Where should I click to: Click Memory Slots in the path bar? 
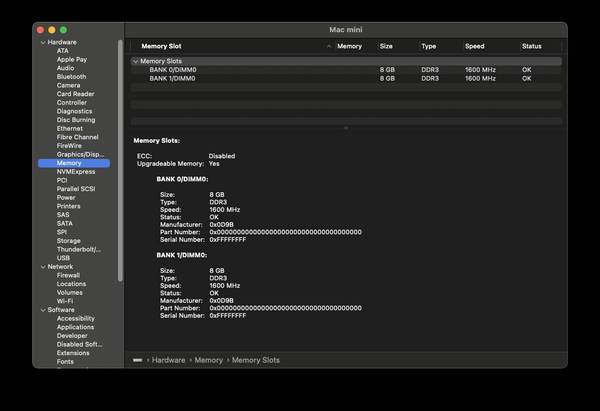(x=256, y=360)
